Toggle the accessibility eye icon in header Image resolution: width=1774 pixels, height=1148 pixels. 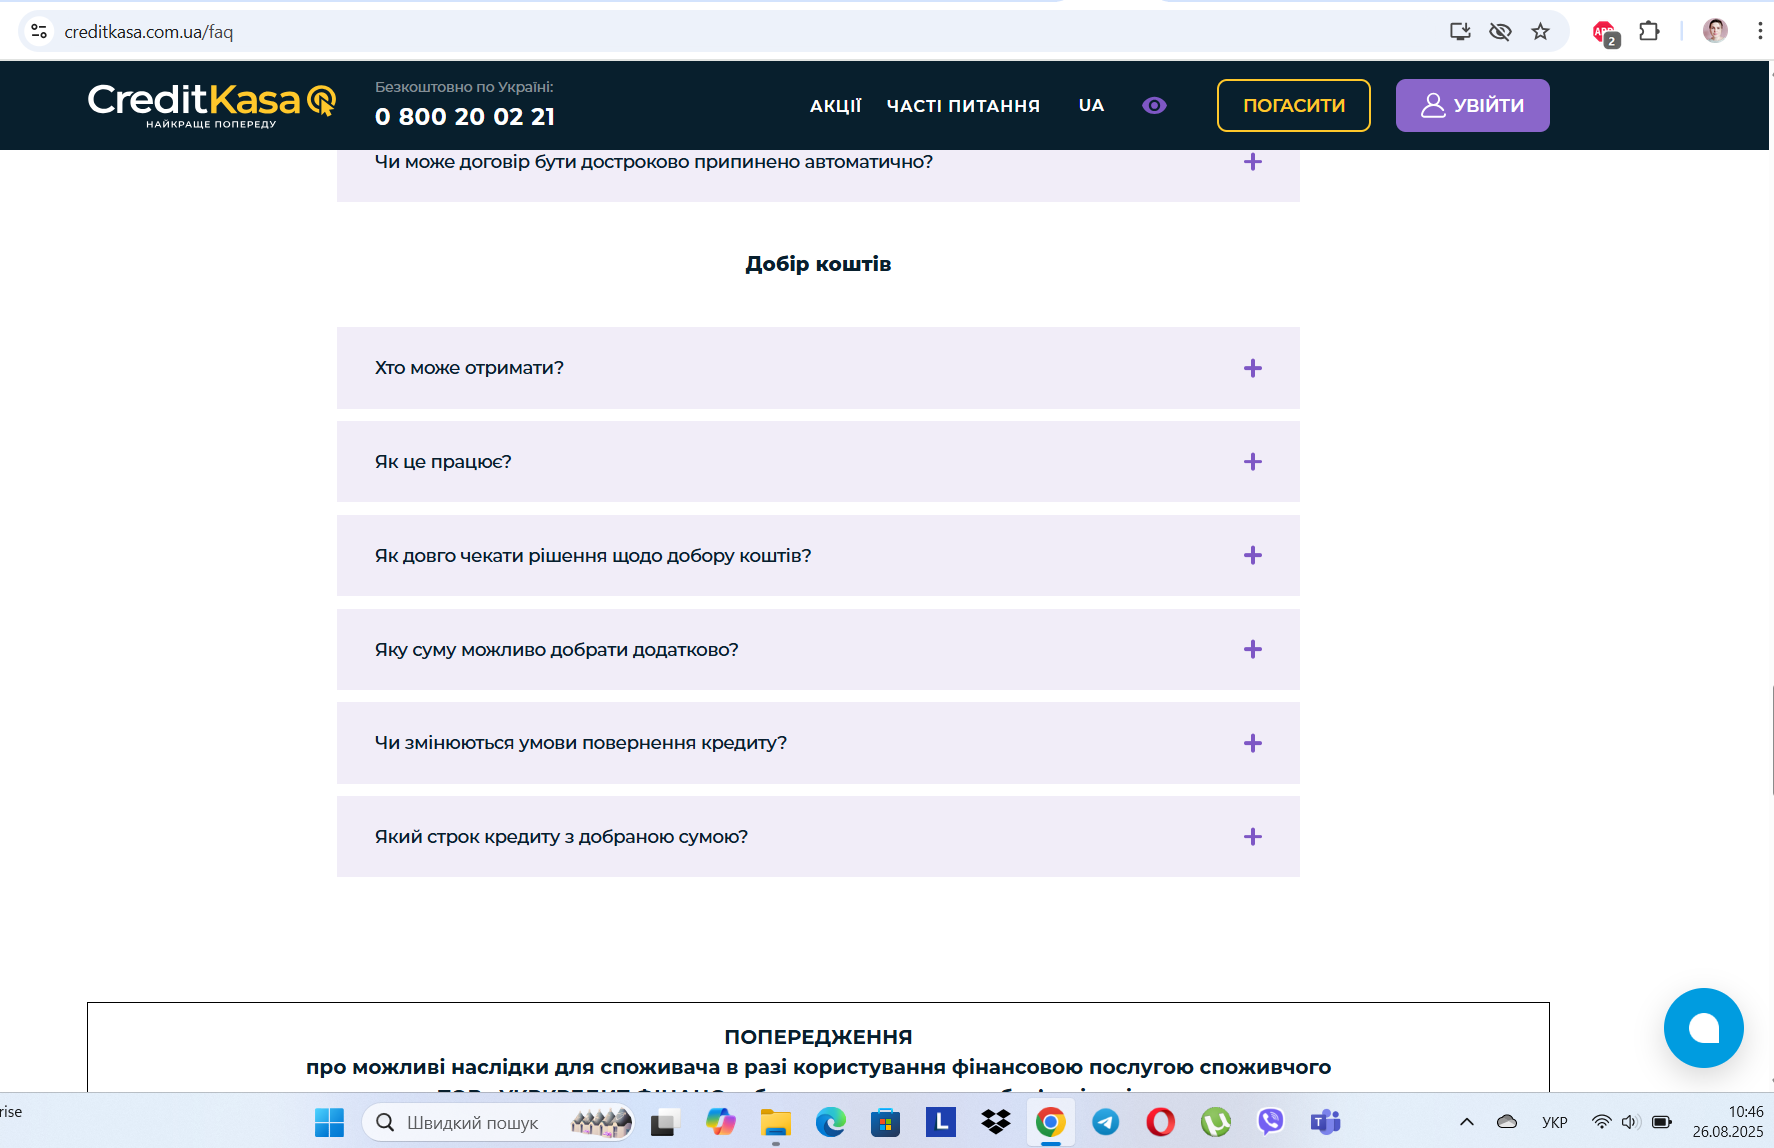(x=1154, y=105)
